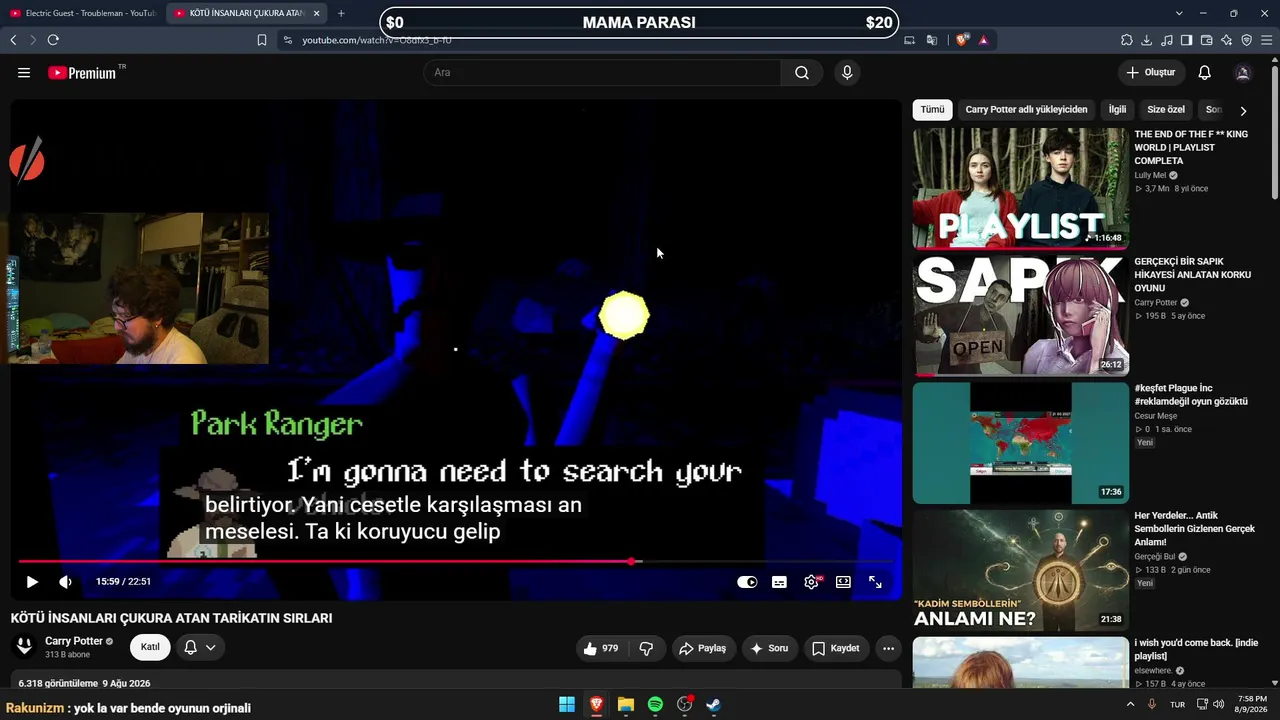Open YouTube notifications bell
The height and width of the screenshot is (720, 1280).
pyautogui.click(x=1205, y=73)
